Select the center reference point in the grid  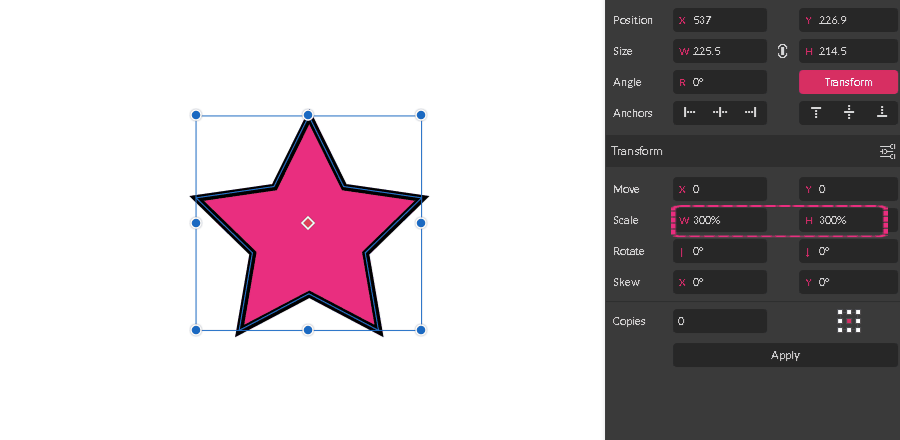849,321
